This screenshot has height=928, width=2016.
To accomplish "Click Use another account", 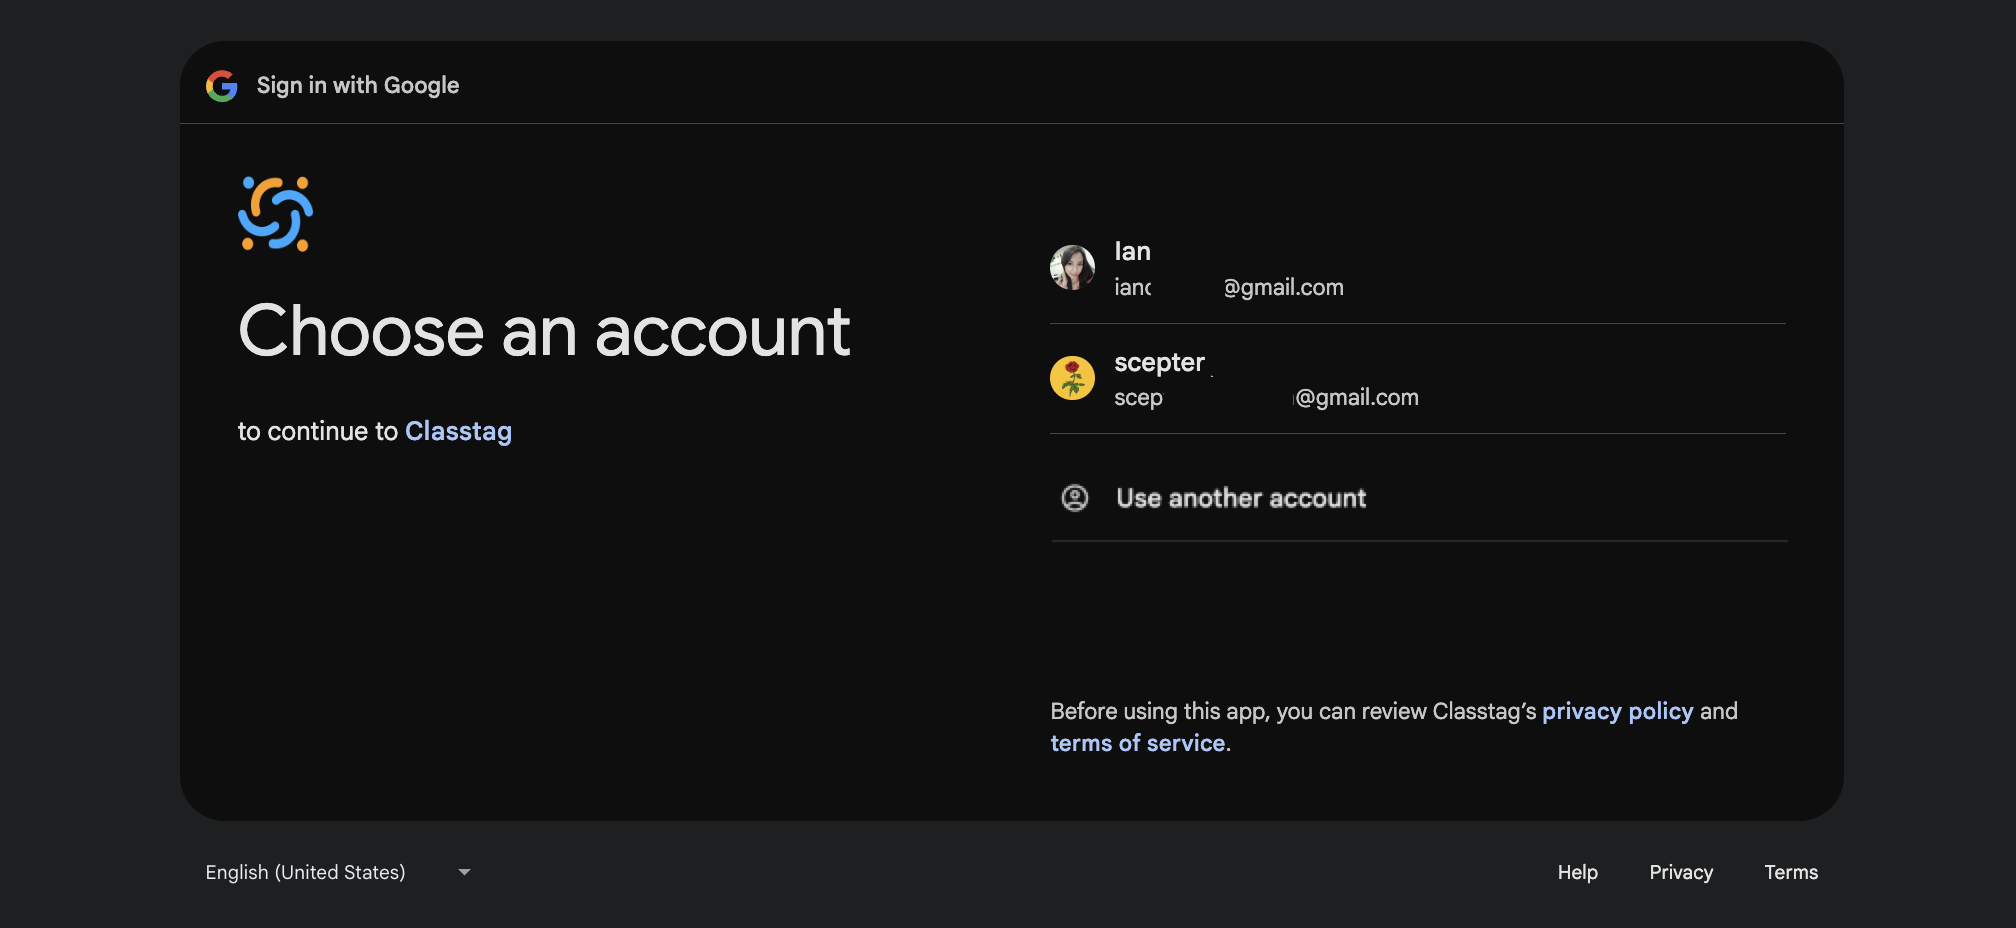I will click(1418, 498).
